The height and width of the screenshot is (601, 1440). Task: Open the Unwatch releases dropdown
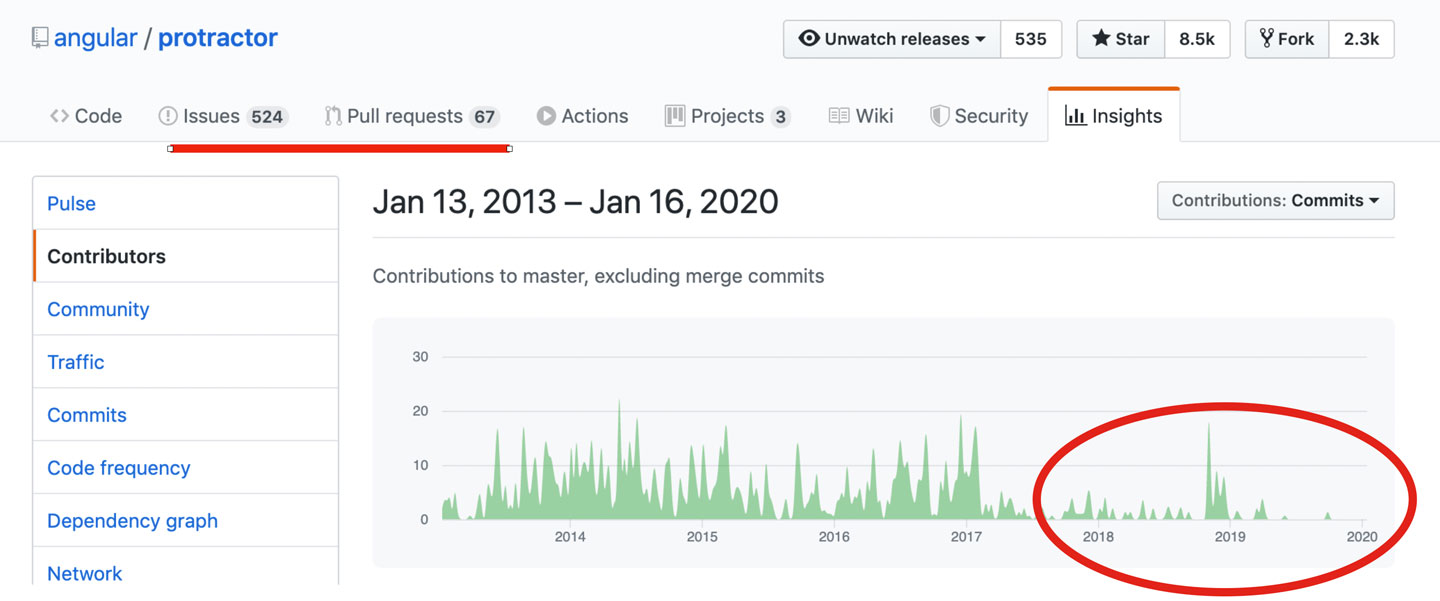tap(892, 39)
